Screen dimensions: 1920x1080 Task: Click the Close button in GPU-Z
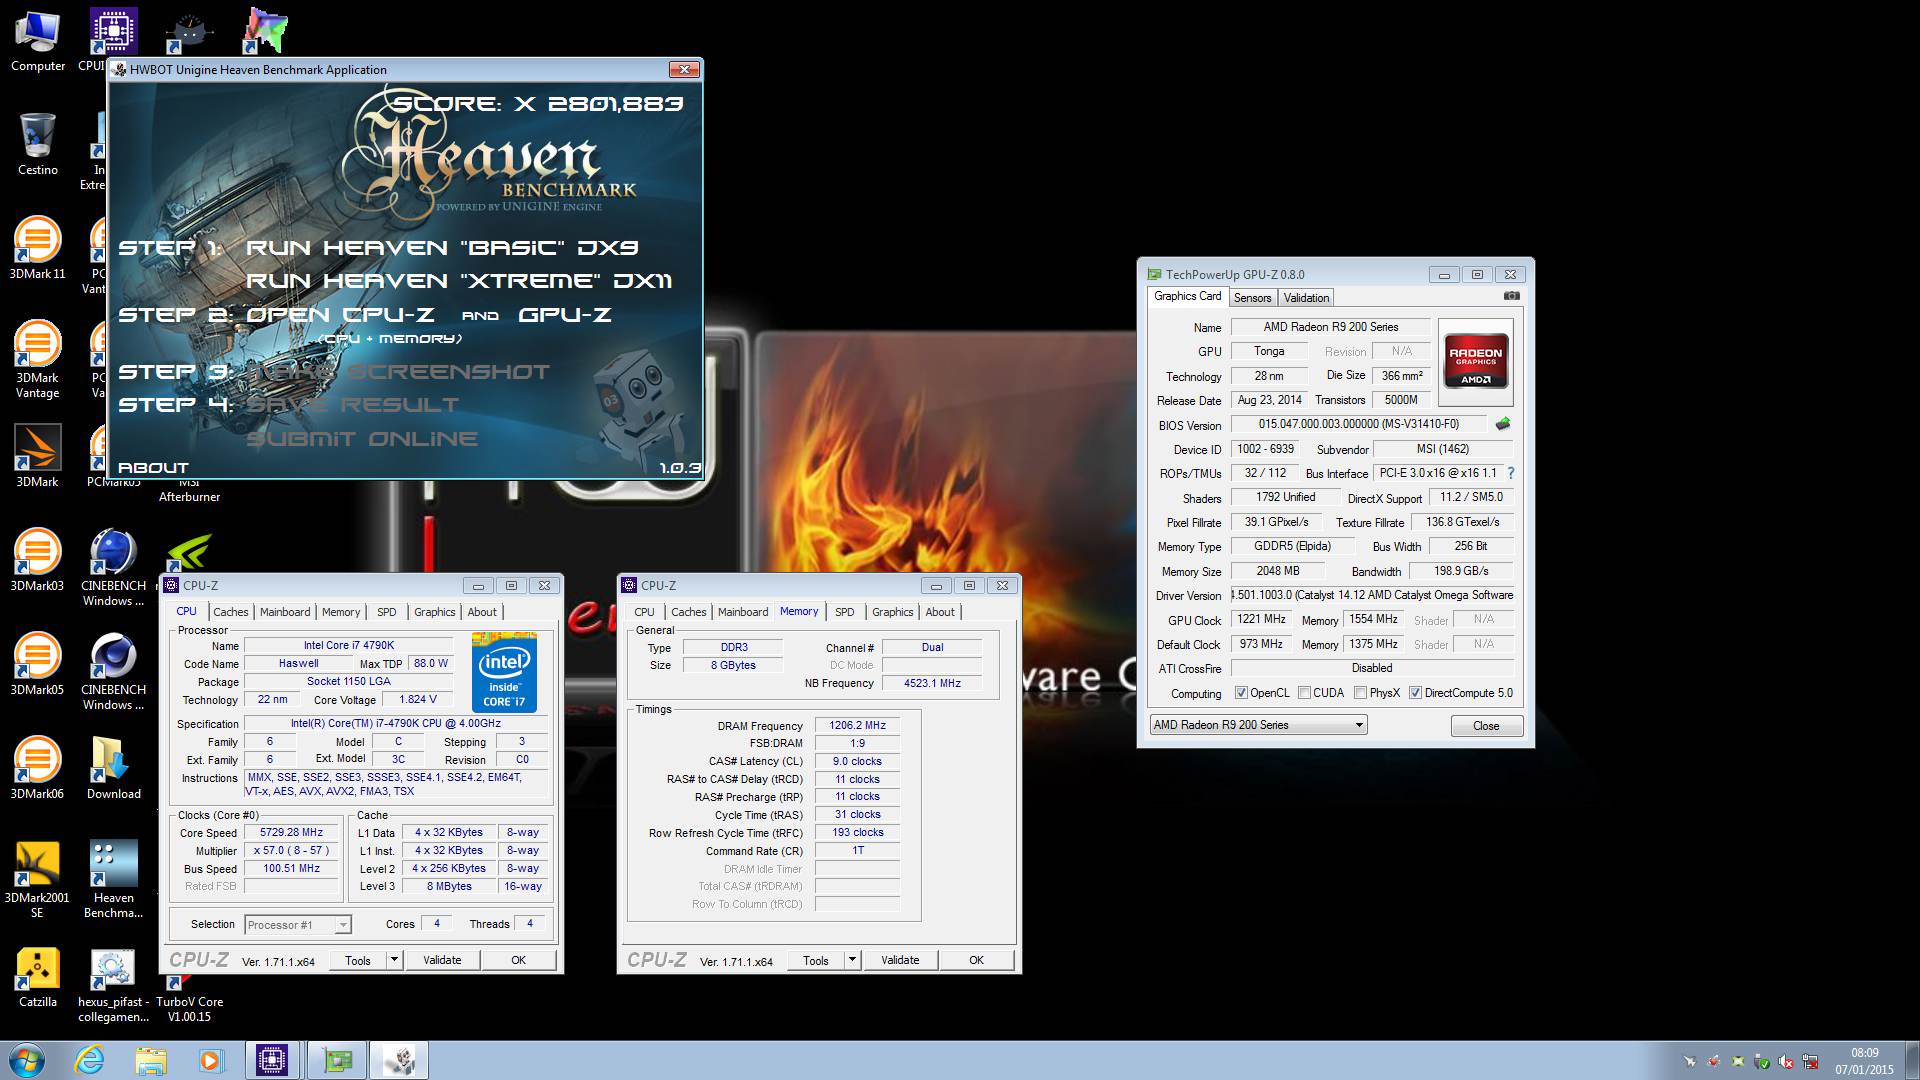coord(1486,726)
